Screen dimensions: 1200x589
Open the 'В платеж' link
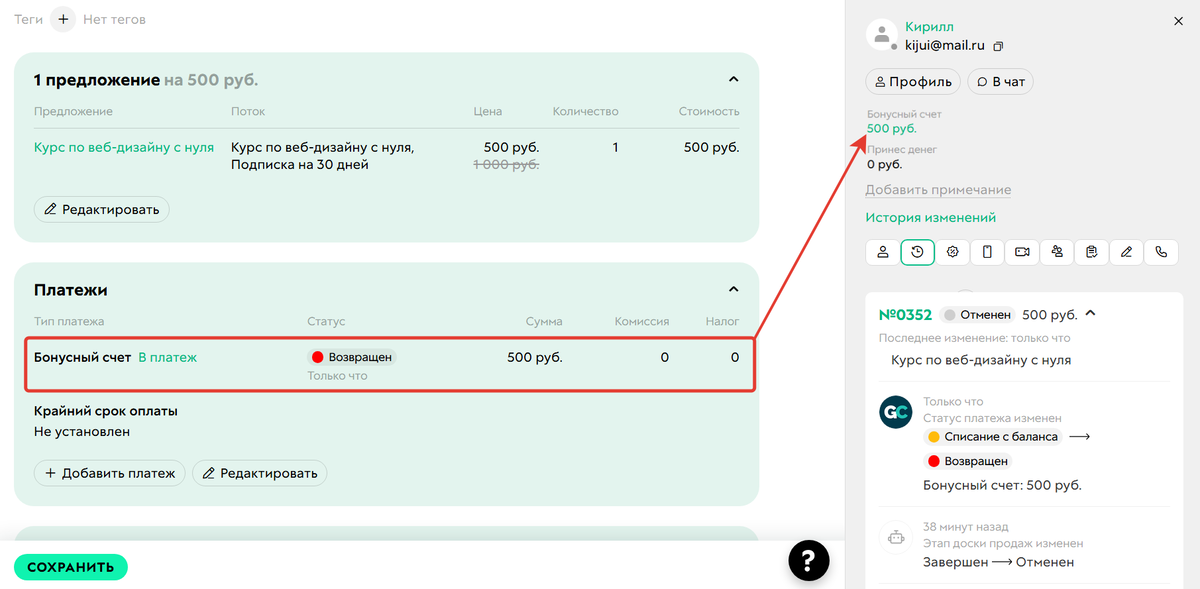(x=168, y=357)
